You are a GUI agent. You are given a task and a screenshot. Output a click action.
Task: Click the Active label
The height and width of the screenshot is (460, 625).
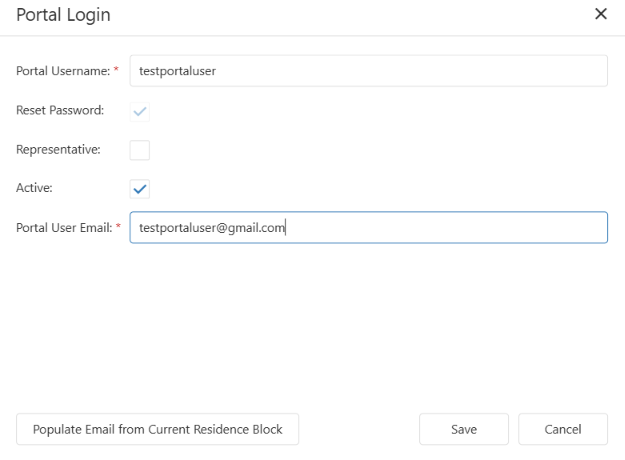pos(34,188)
